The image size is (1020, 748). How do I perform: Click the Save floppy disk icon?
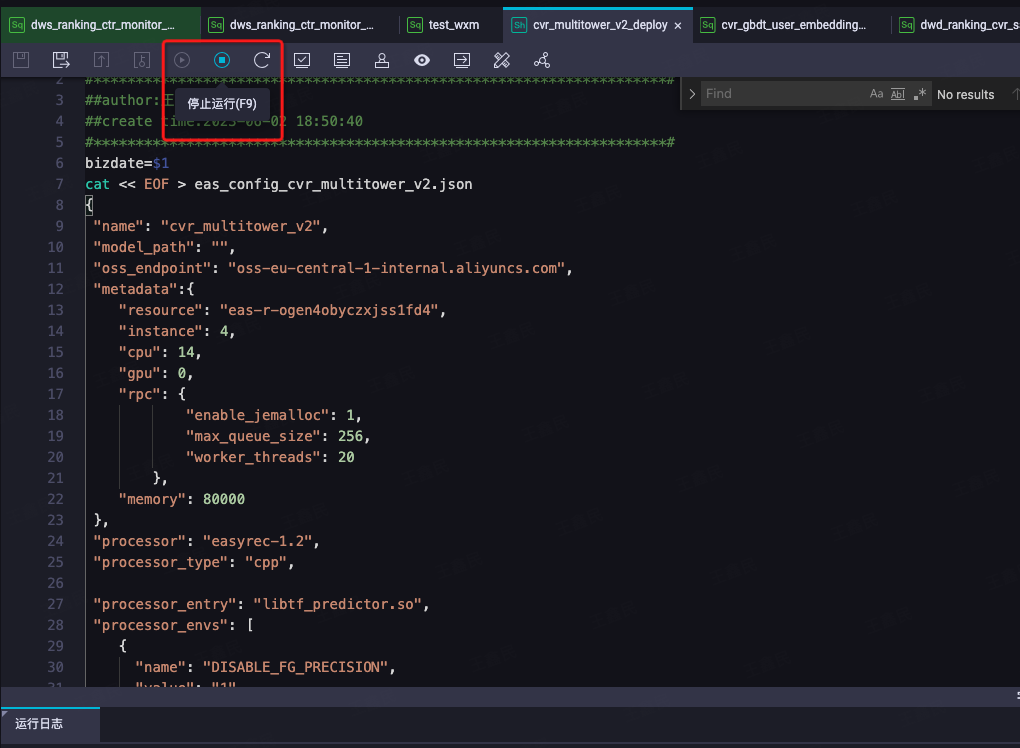[21, 60]
